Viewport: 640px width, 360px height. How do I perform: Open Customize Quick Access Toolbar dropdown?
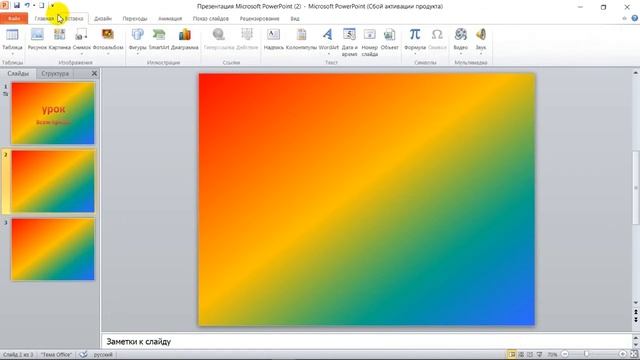(53, 5)
